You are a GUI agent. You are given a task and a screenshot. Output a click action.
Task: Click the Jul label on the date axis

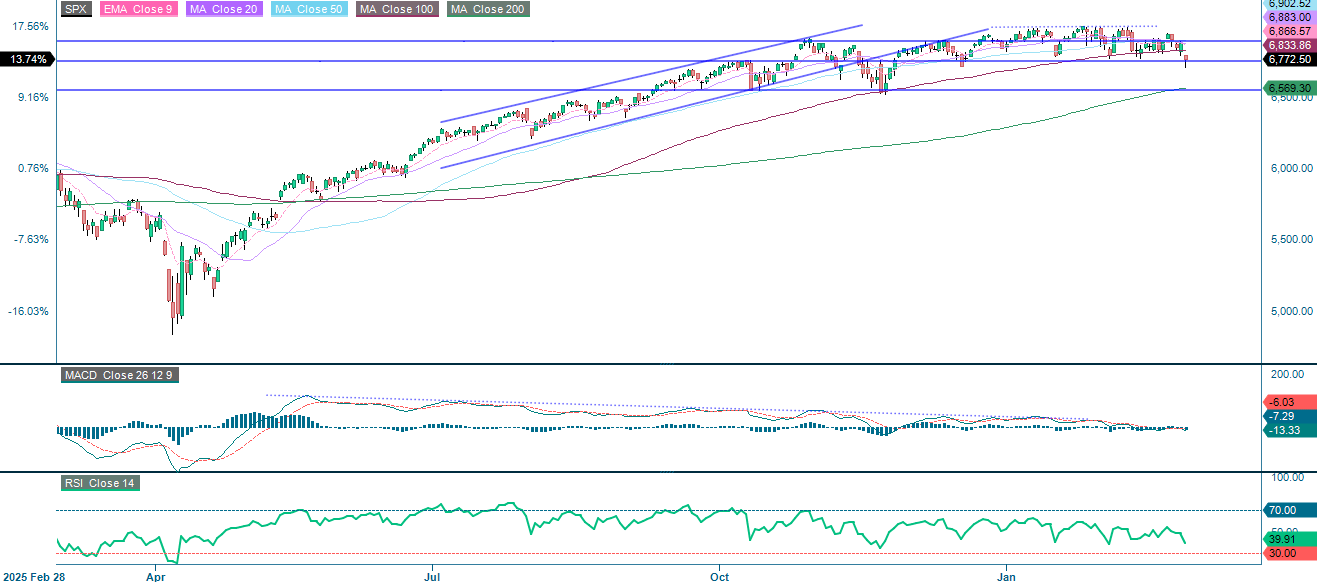pos(433,576)
